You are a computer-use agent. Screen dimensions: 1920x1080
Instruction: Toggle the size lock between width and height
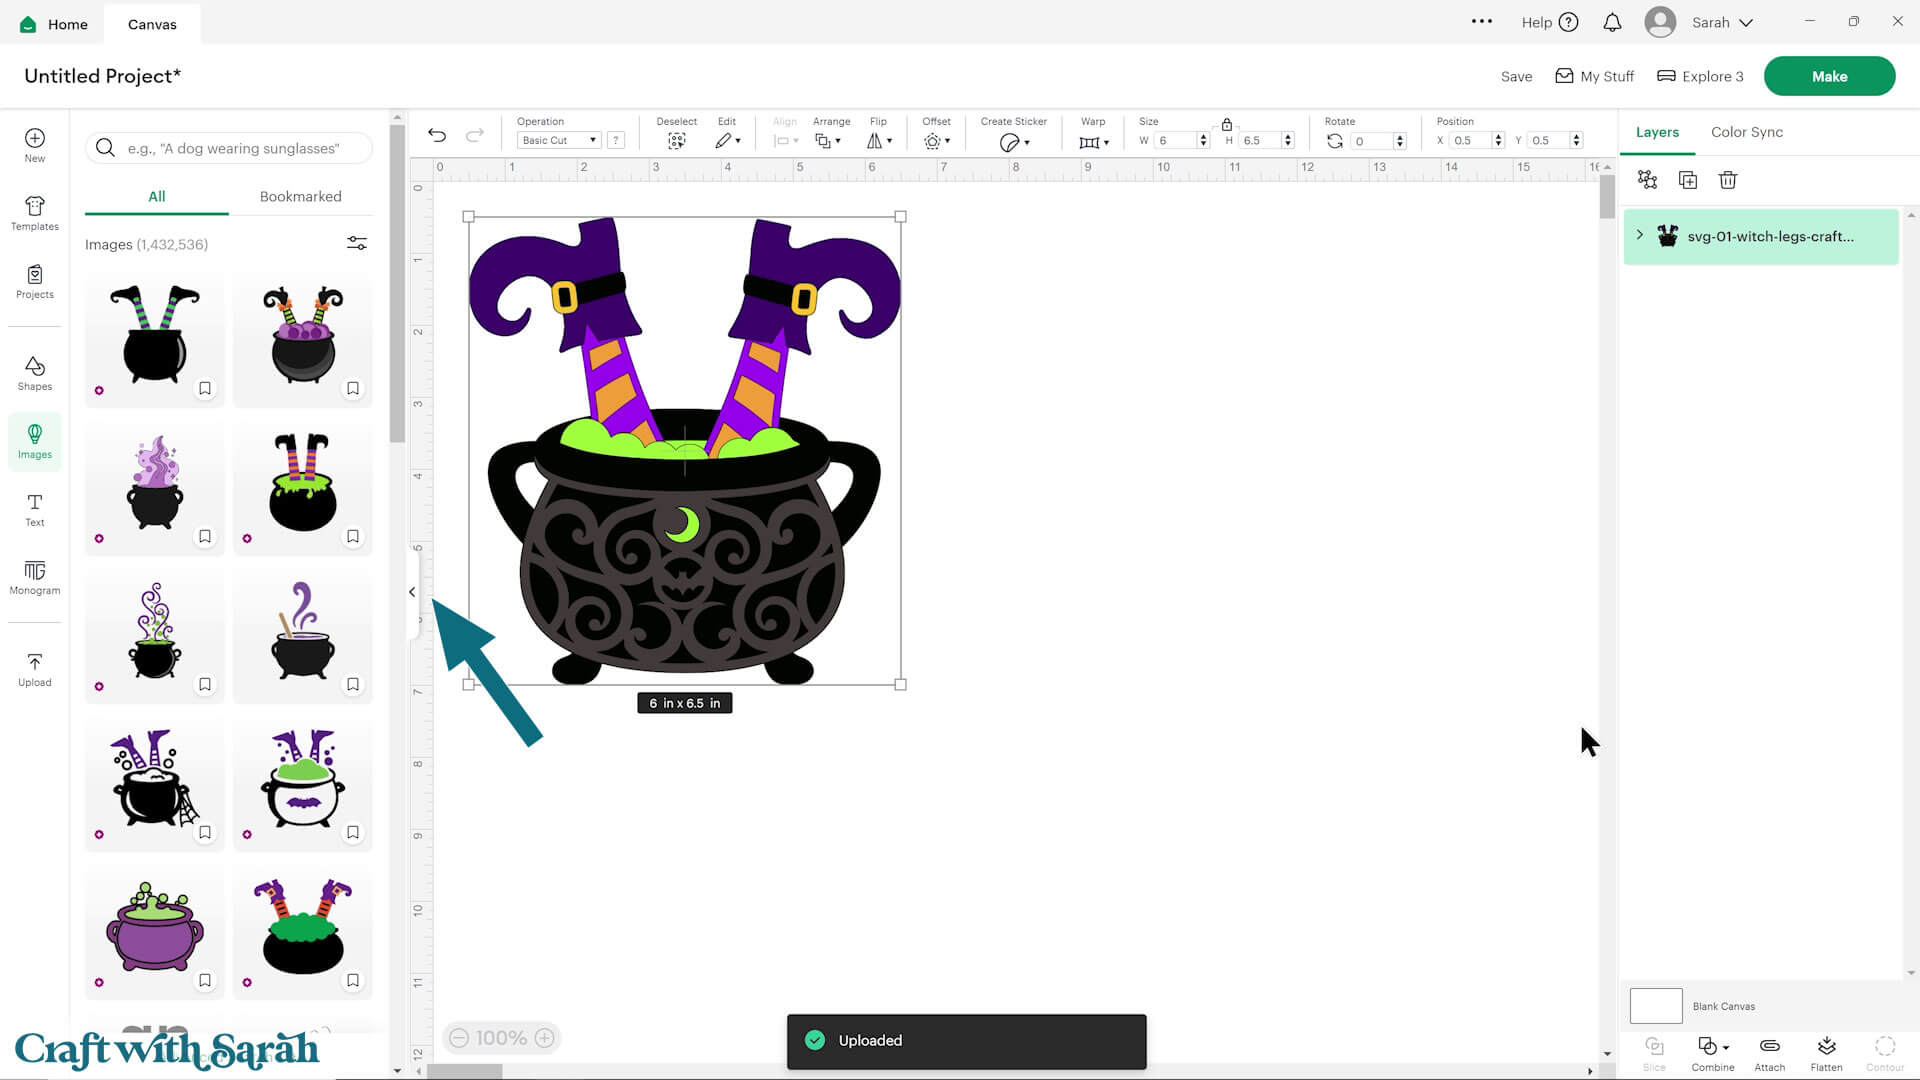click(1227, 124)
